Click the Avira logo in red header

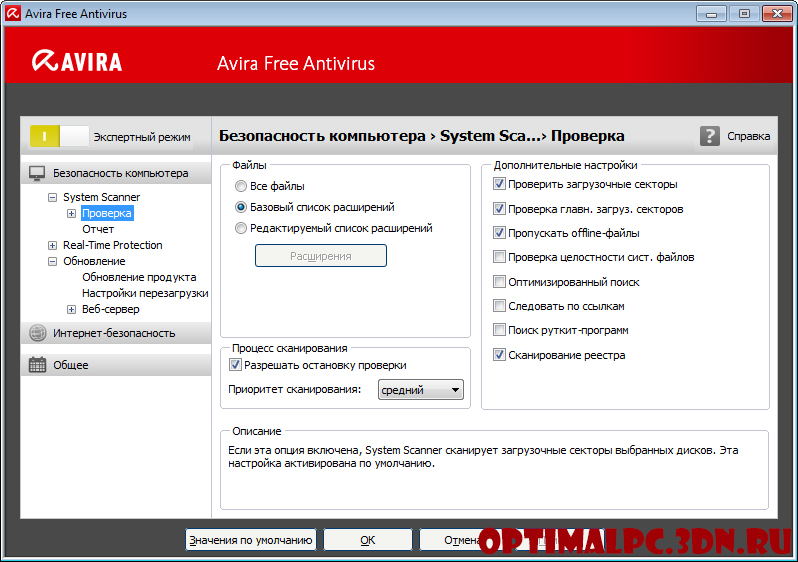(x=76, y=61)
